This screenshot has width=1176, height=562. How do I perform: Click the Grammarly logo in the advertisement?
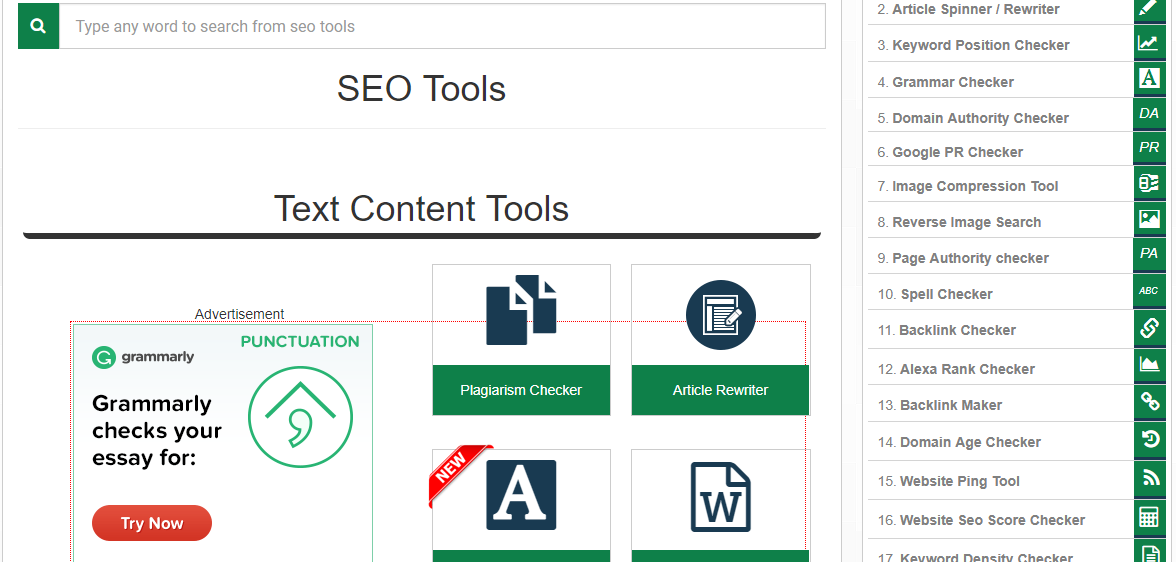143,357
